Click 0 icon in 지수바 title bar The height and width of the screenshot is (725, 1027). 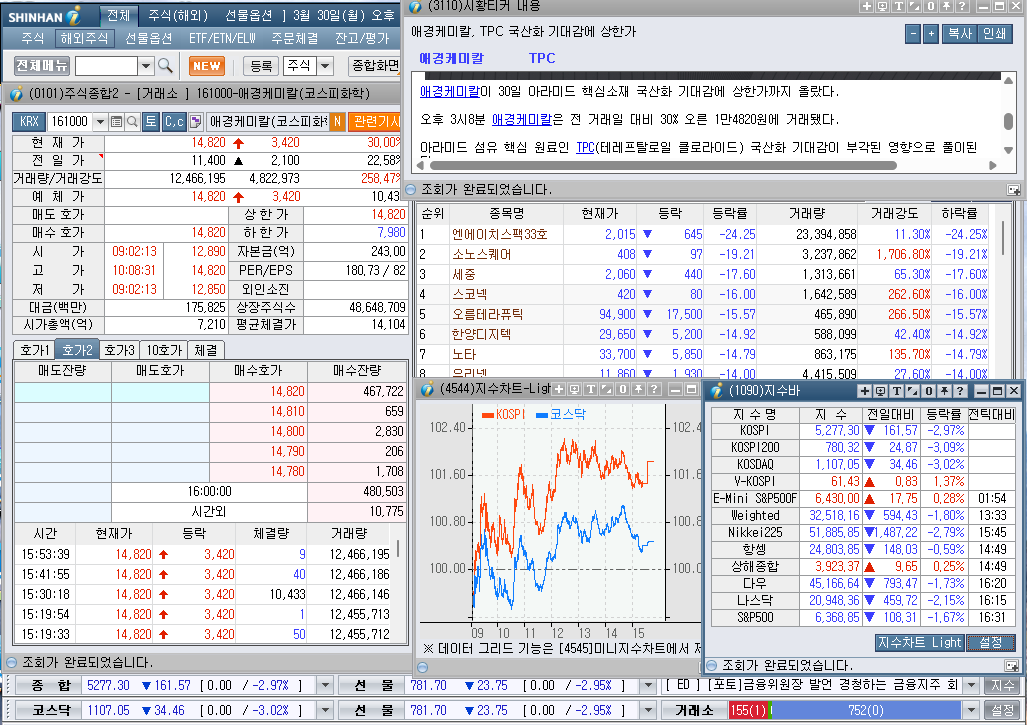[x=928, y=391]
